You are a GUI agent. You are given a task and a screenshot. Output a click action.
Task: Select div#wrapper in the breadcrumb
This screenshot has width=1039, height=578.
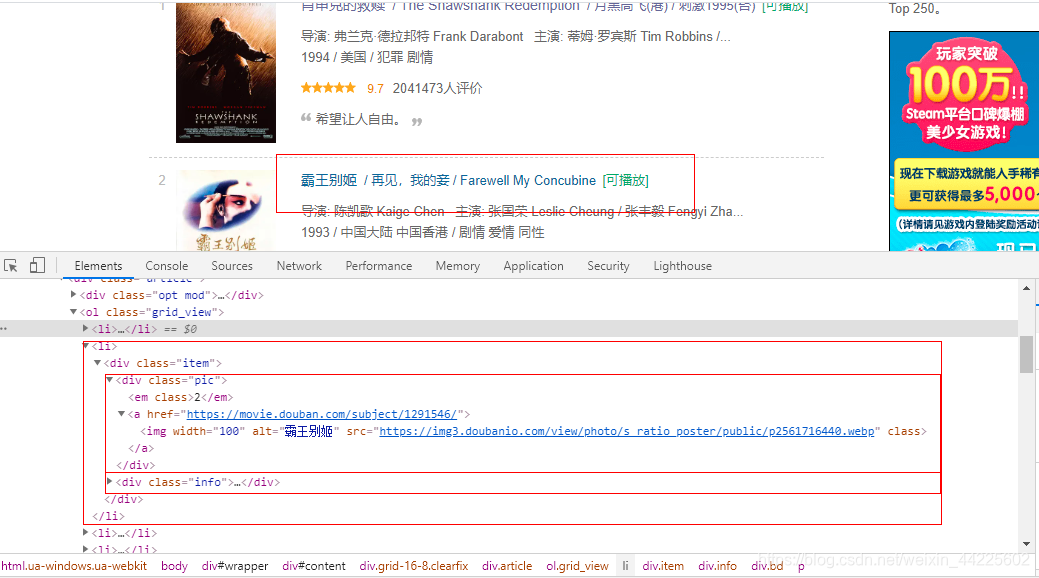[x=235, y=566]
